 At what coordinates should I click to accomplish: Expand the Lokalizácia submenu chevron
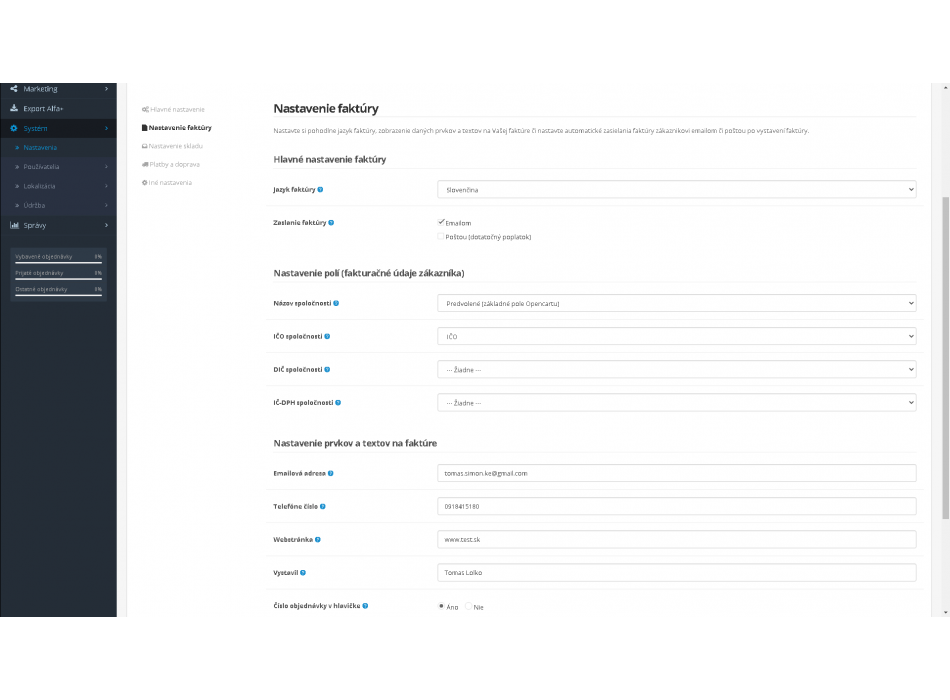point(107,186)
